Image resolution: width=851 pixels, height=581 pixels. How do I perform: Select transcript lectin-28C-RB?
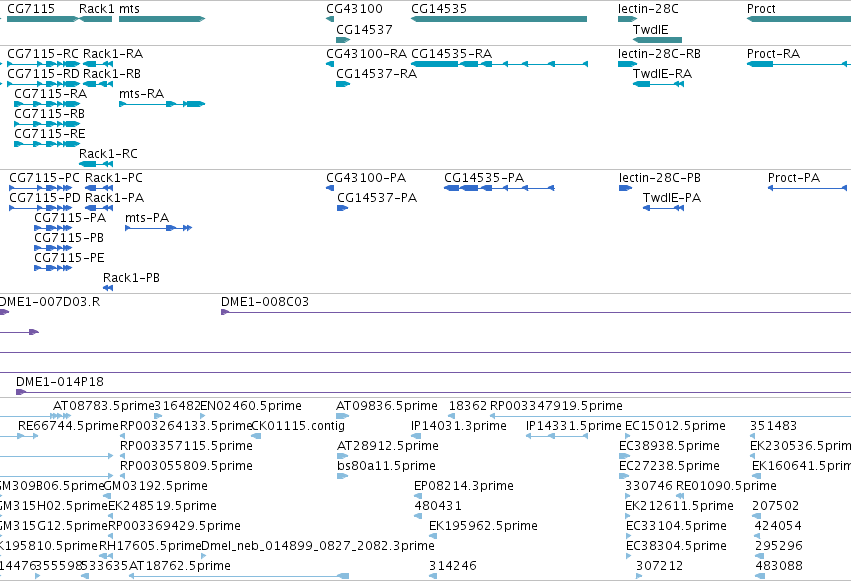pos(627,64)
